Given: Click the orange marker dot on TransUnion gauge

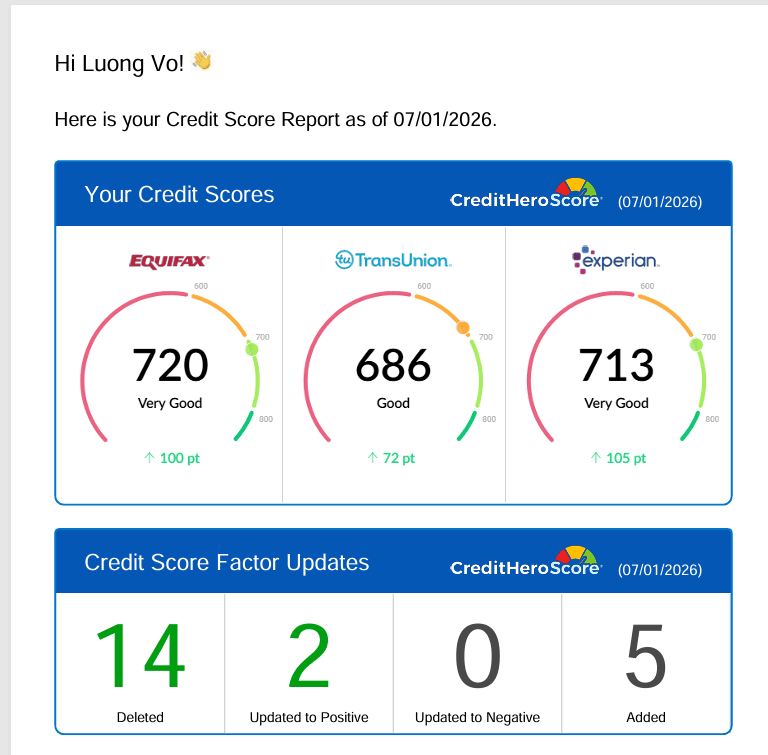Looking at the screenshot, I should 463,328.
